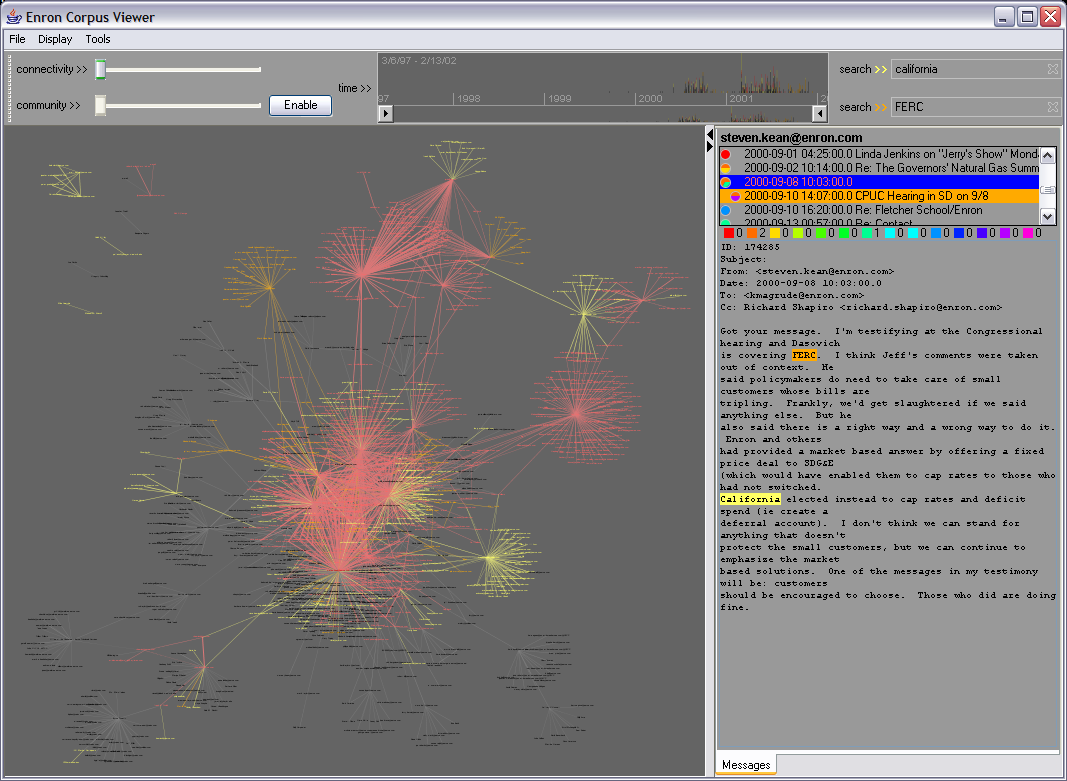This screenshot has width=1067, height=781.
Task: Select the Governors' Natural Gas Summit message
Action: click(879, 168)
